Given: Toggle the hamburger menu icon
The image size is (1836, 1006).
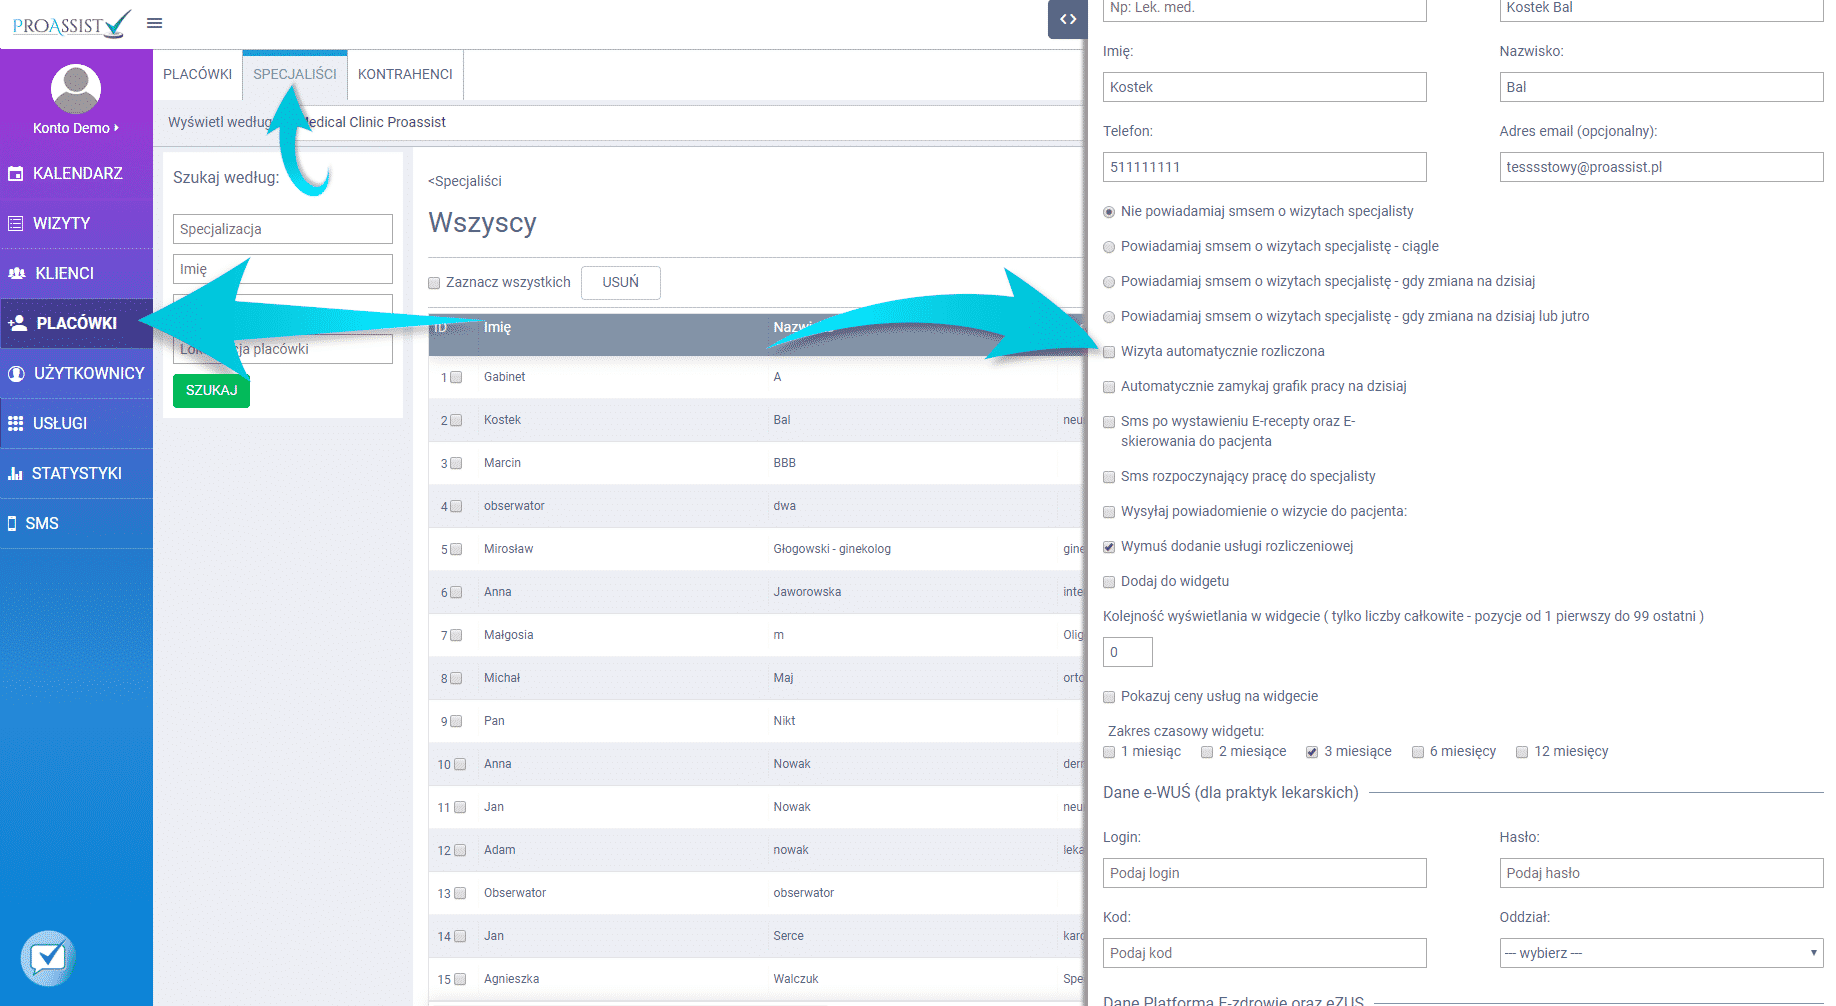Looking at the screenshot, I should point(155,23).
